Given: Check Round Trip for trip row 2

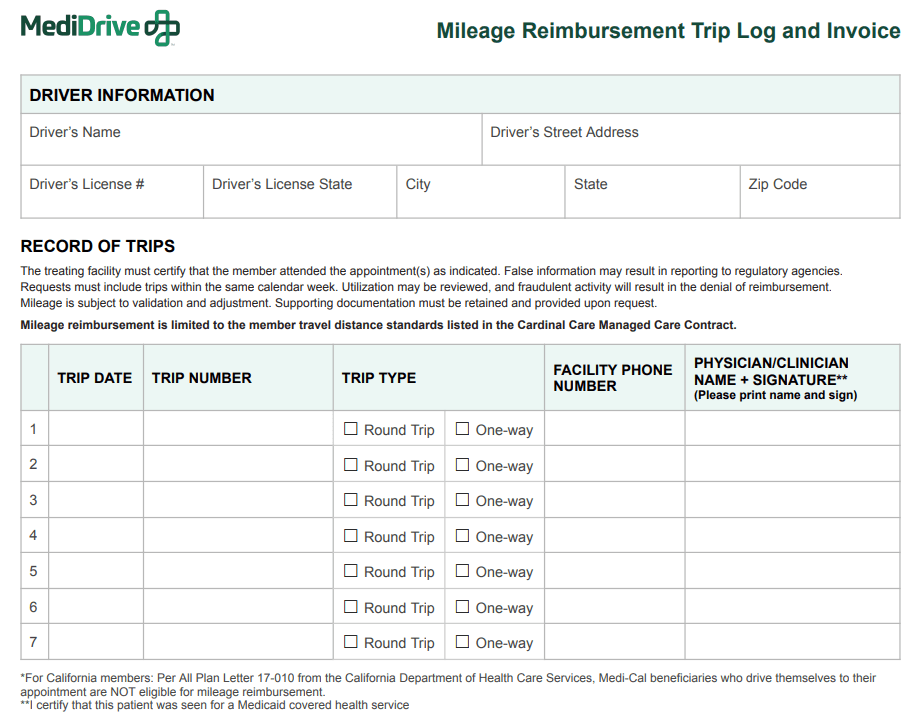Looking at the screenshot, I should click(x=351, y=464).
